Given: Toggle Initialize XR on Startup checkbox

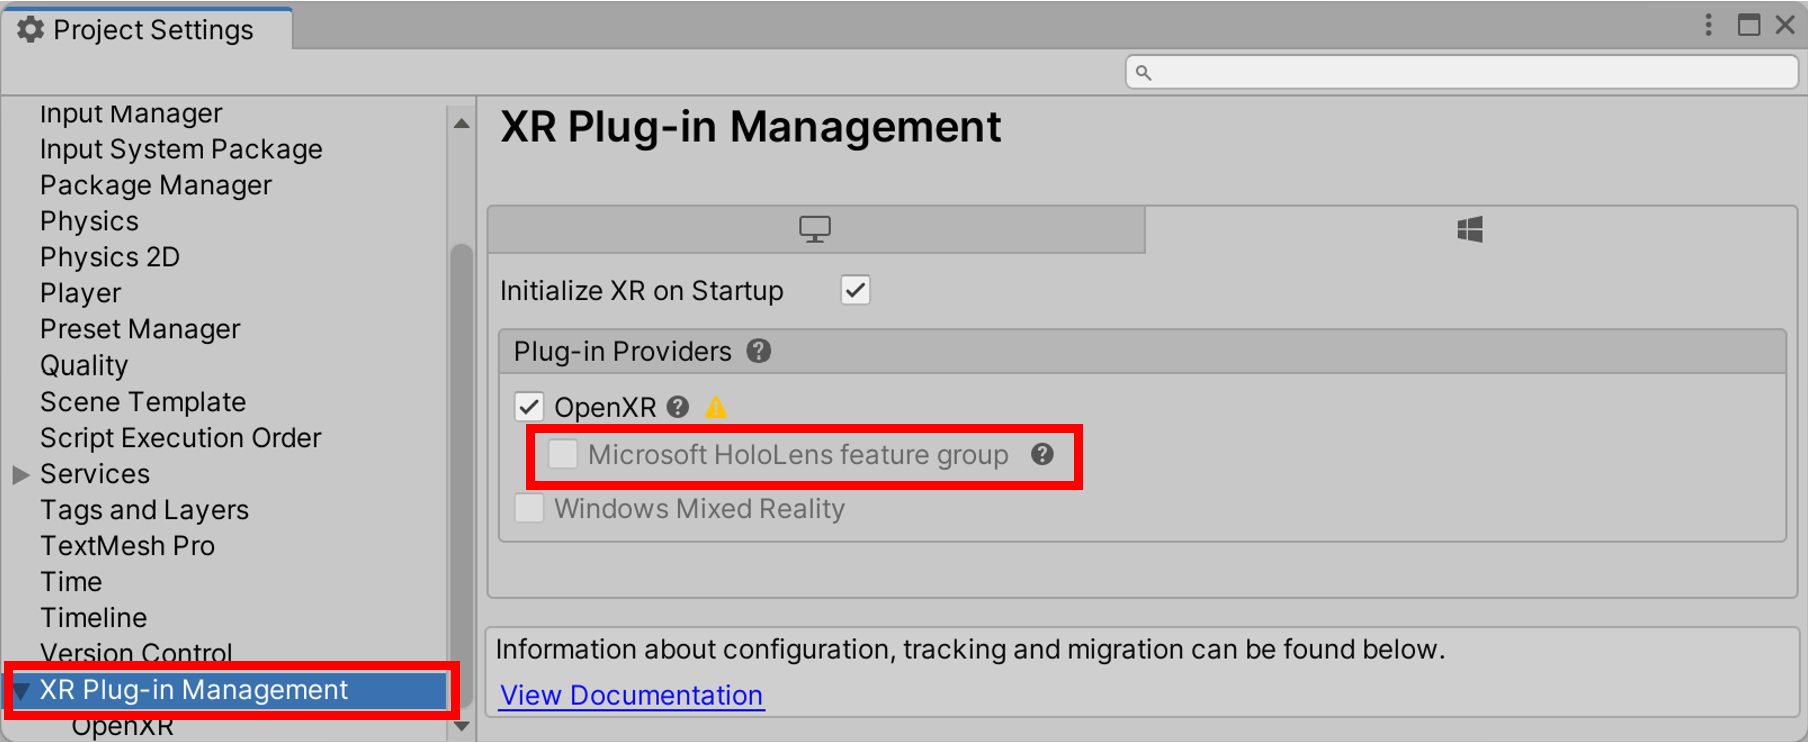Looking at the screenshot, I should click(855, 290).
